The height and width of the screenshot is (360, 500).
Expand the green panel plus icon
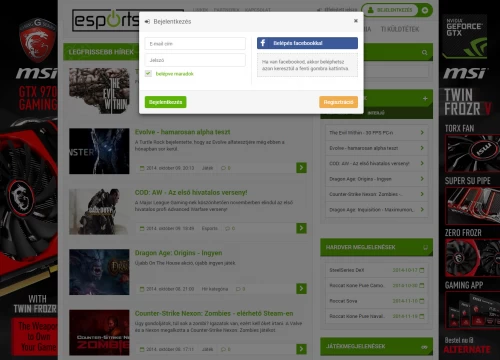coord(425,99)
